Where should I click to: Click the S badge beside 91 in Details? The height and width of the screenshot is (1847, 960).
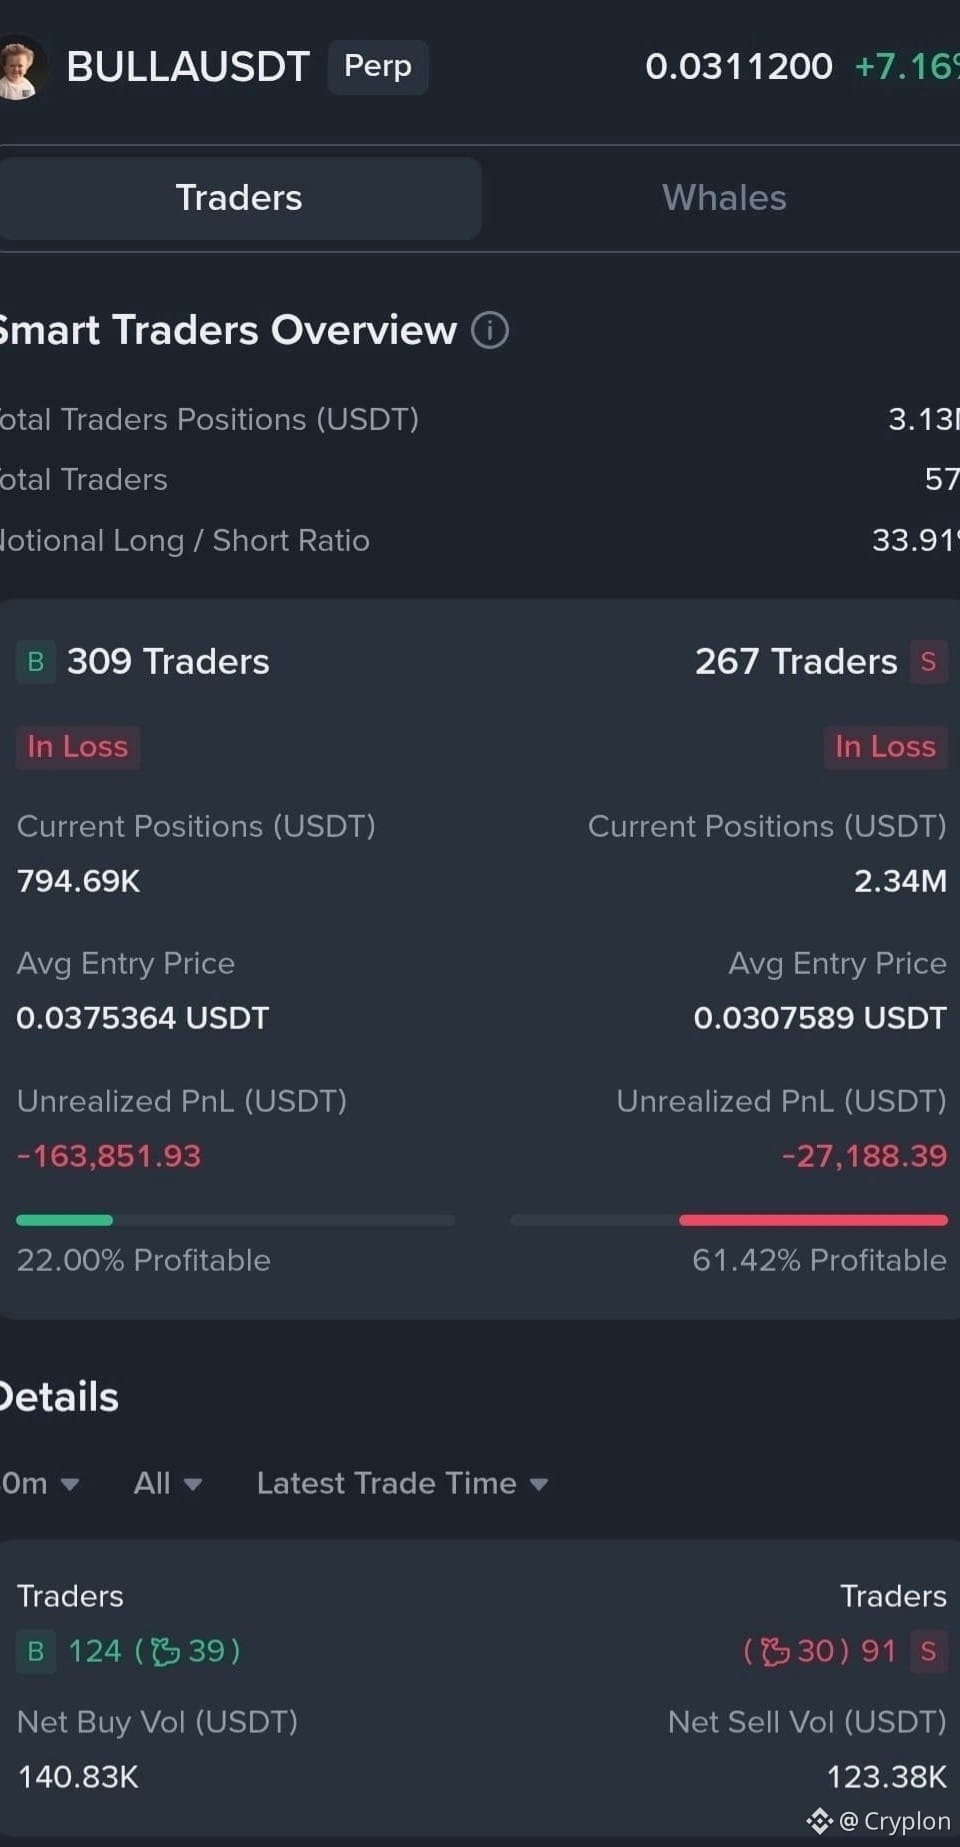[x=928, y=1651]
